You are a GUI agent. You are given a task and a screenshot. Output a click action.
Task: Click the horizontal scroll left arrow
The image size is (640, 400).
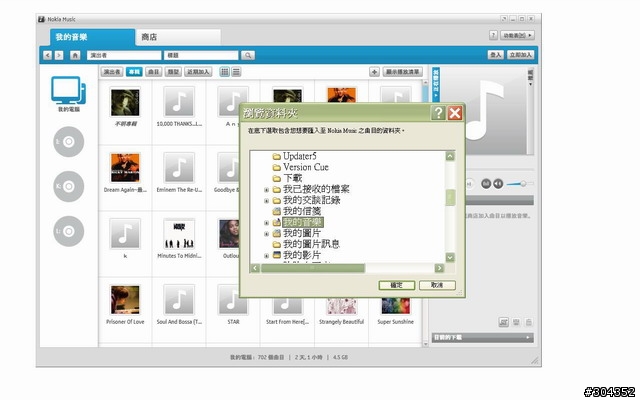[x=256, y=268]
